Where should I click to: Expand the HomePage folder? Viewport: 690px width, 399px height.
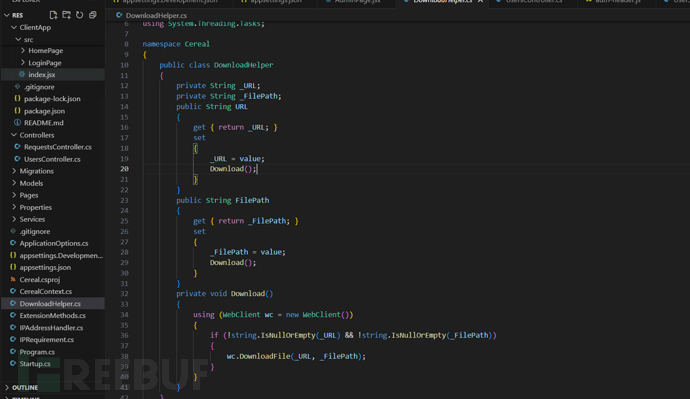[x=23, y=51]
